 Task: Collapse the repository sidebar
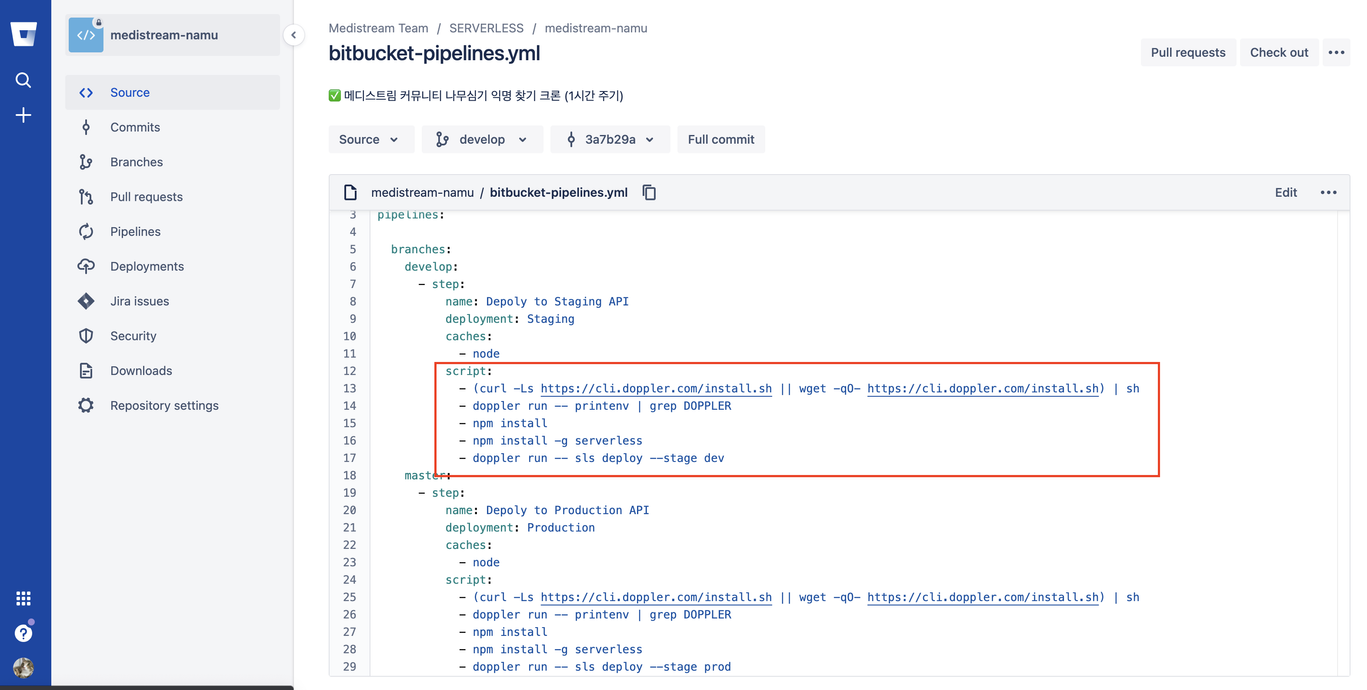point(293,35)
